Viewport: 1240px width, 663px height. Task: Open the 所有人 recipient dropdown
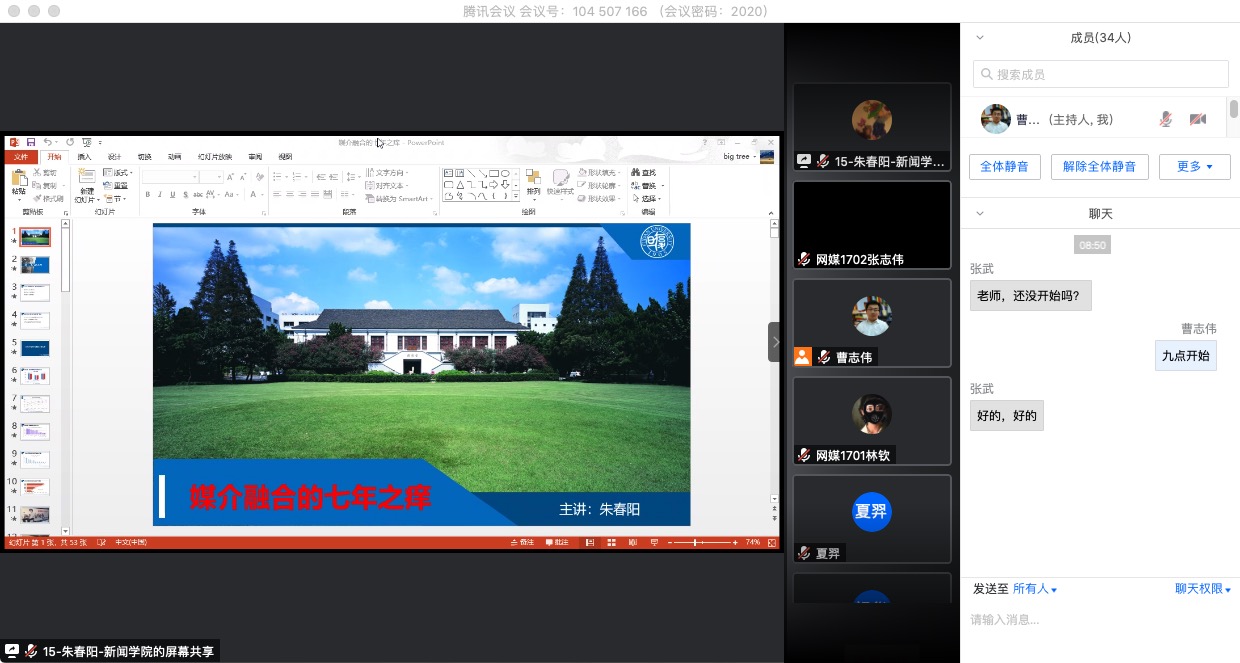click(x=1035, y=590)
